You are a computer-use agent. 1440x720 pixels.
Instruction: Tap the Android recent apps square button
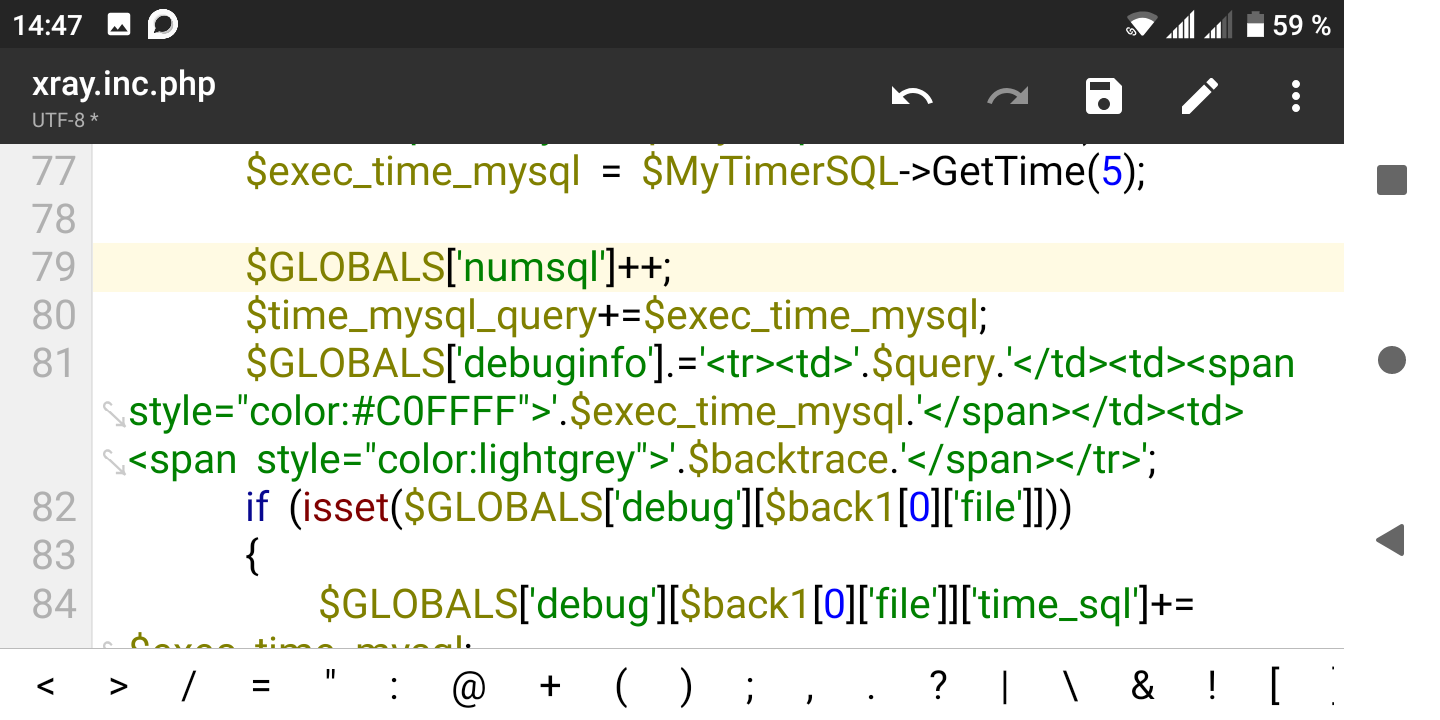[x=1392, y=180]
